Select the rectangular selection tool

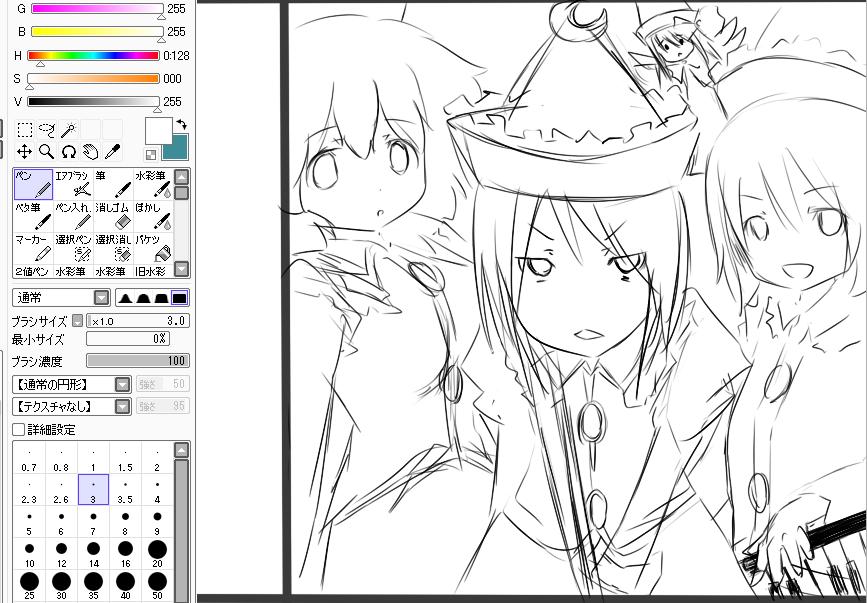(24, 130)
